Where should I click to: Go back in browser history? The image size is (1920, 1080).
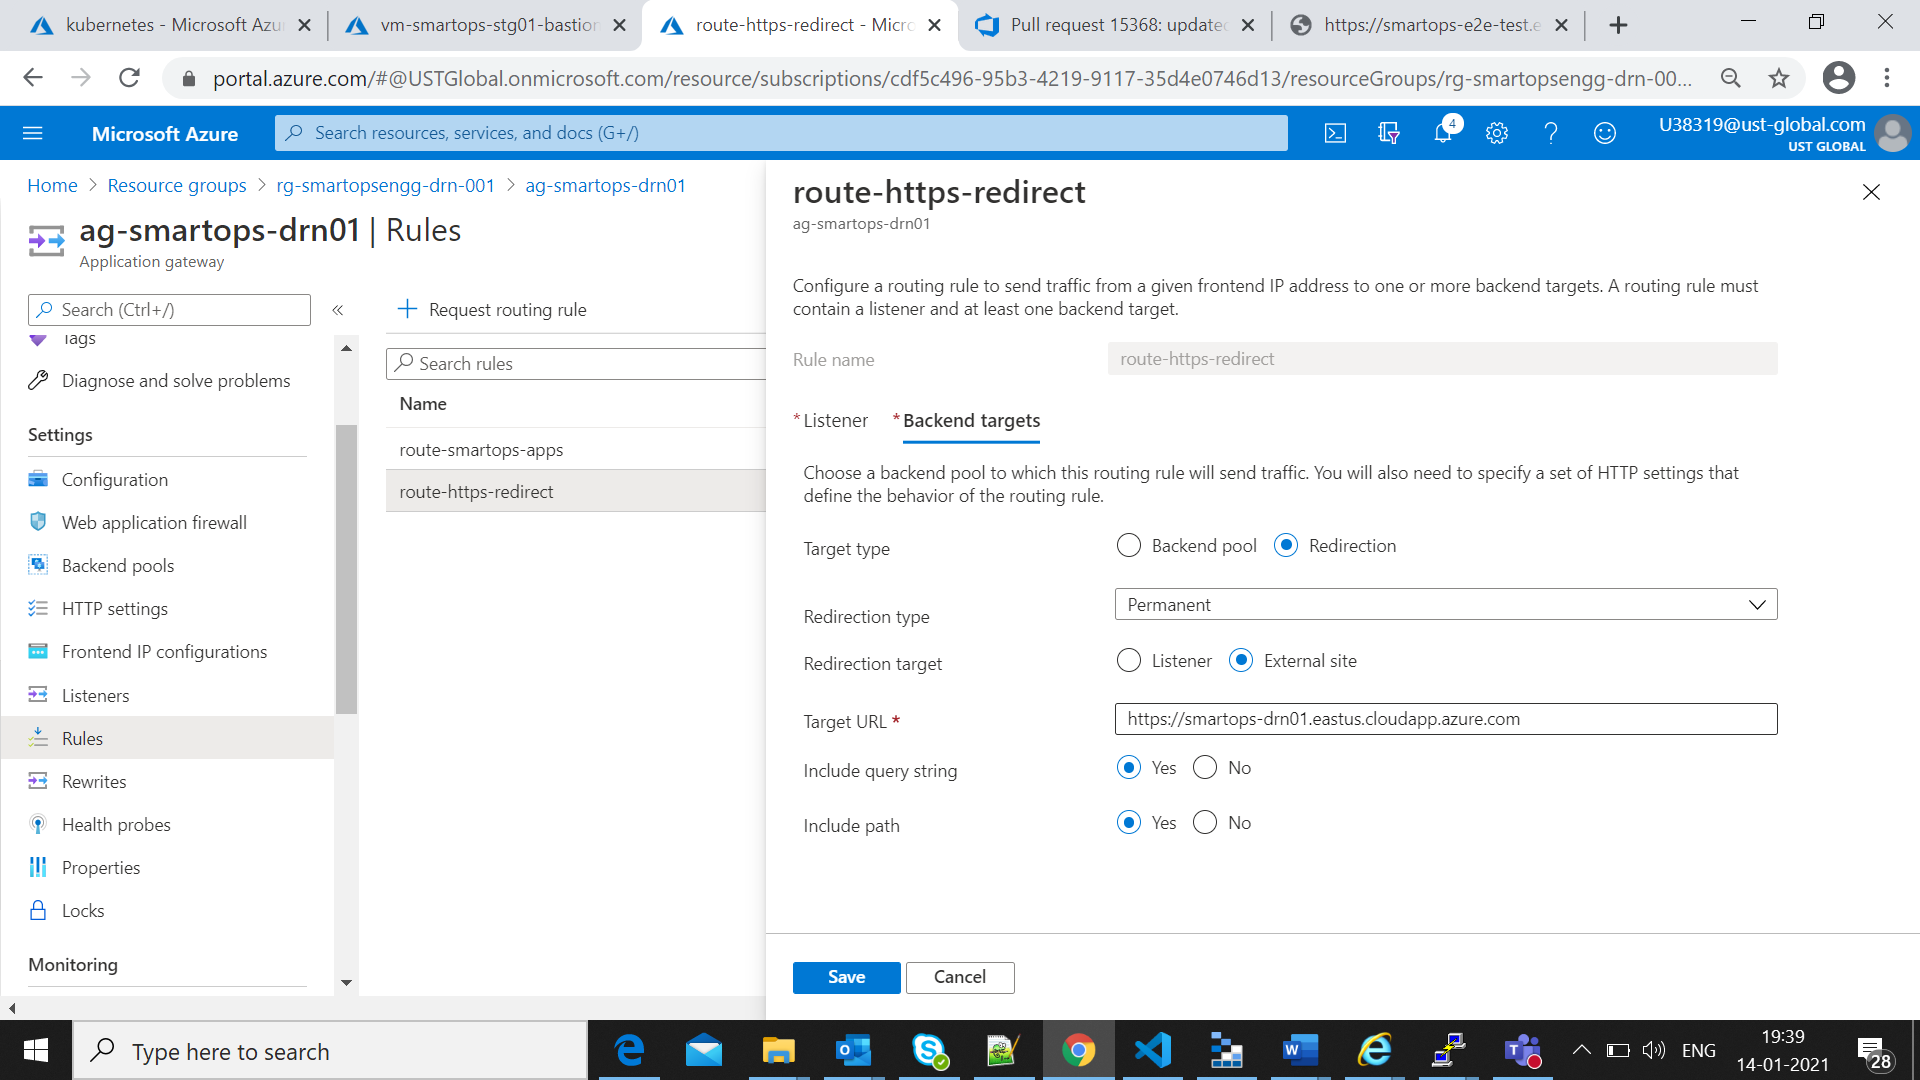(x=33, y=78)
